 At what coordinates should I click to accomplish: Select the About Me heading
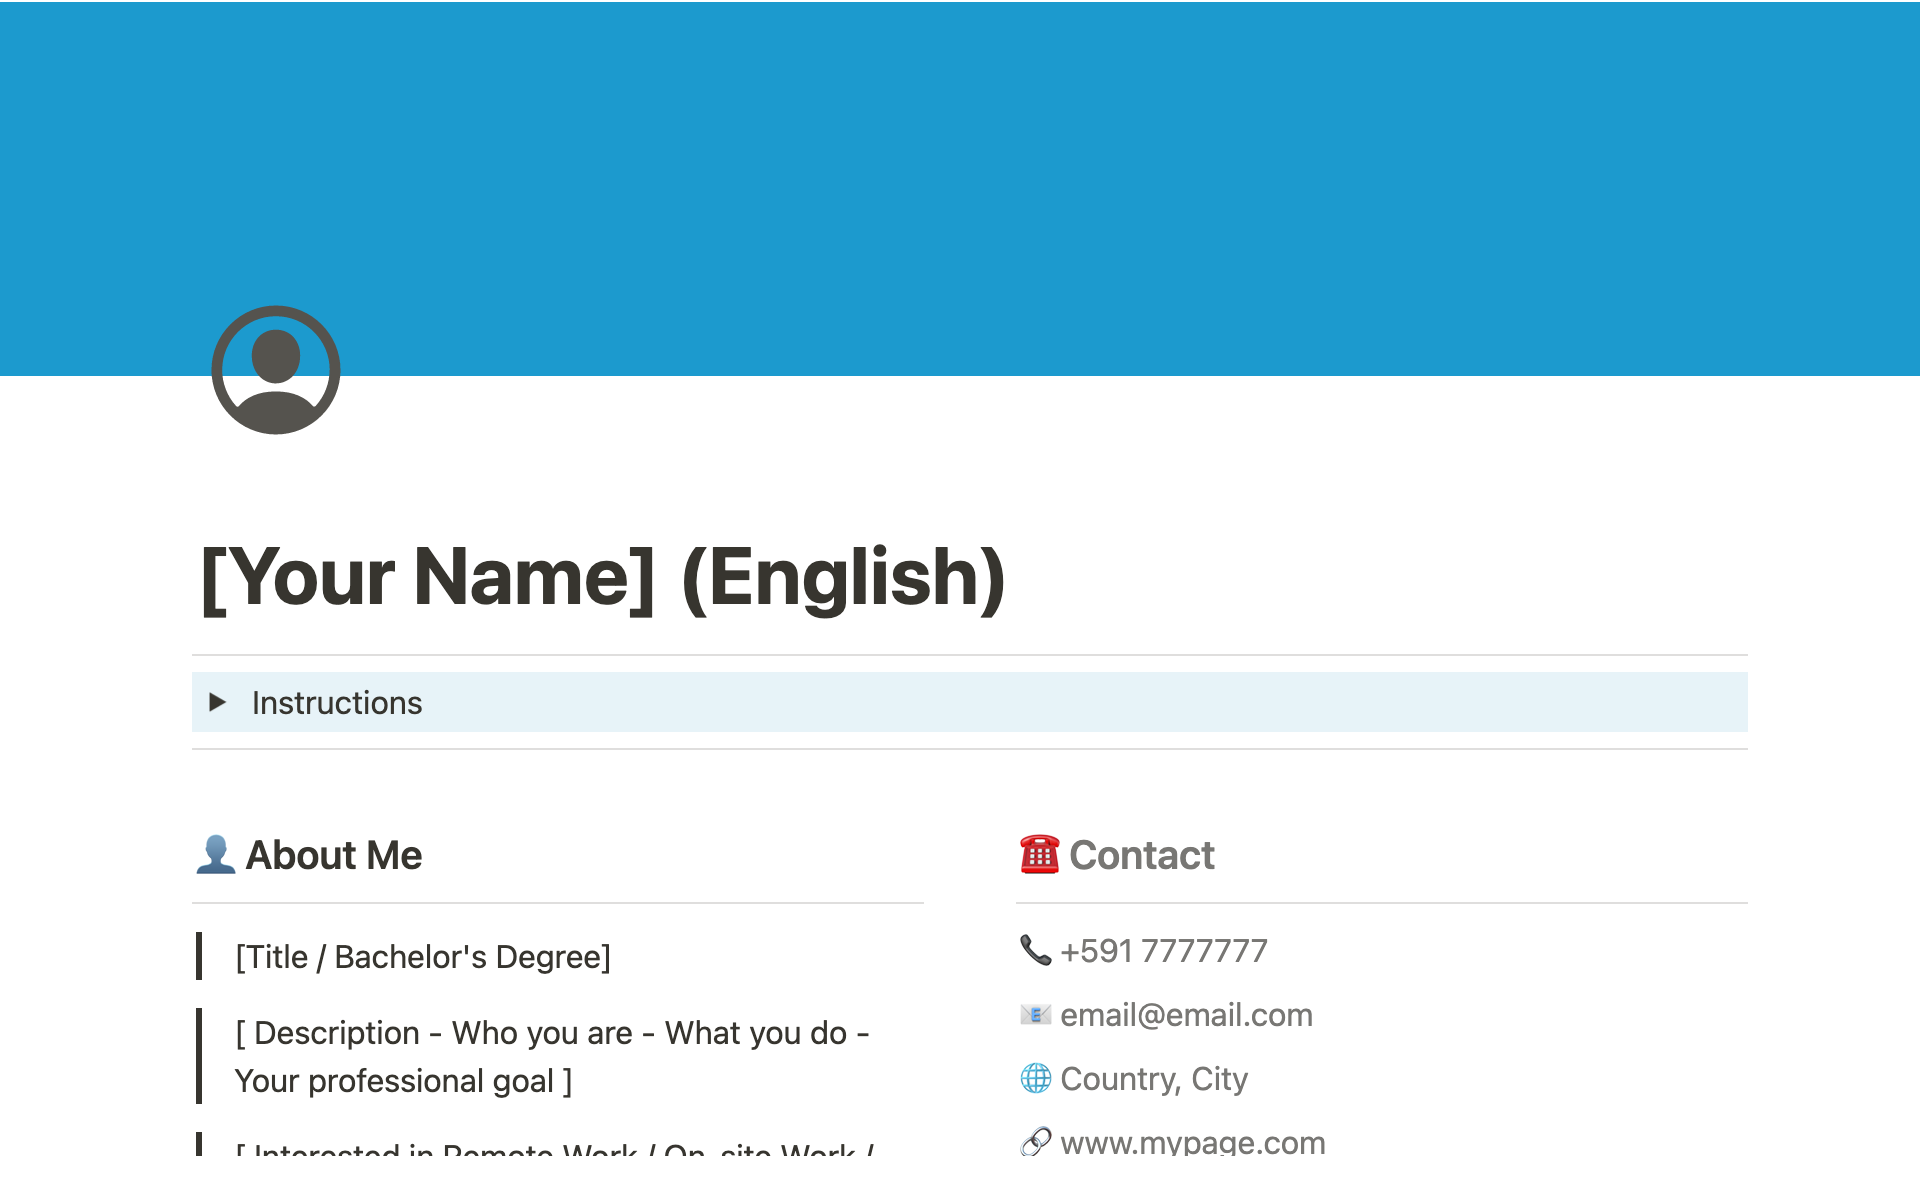pyautogui.click(x=334, y=856)
